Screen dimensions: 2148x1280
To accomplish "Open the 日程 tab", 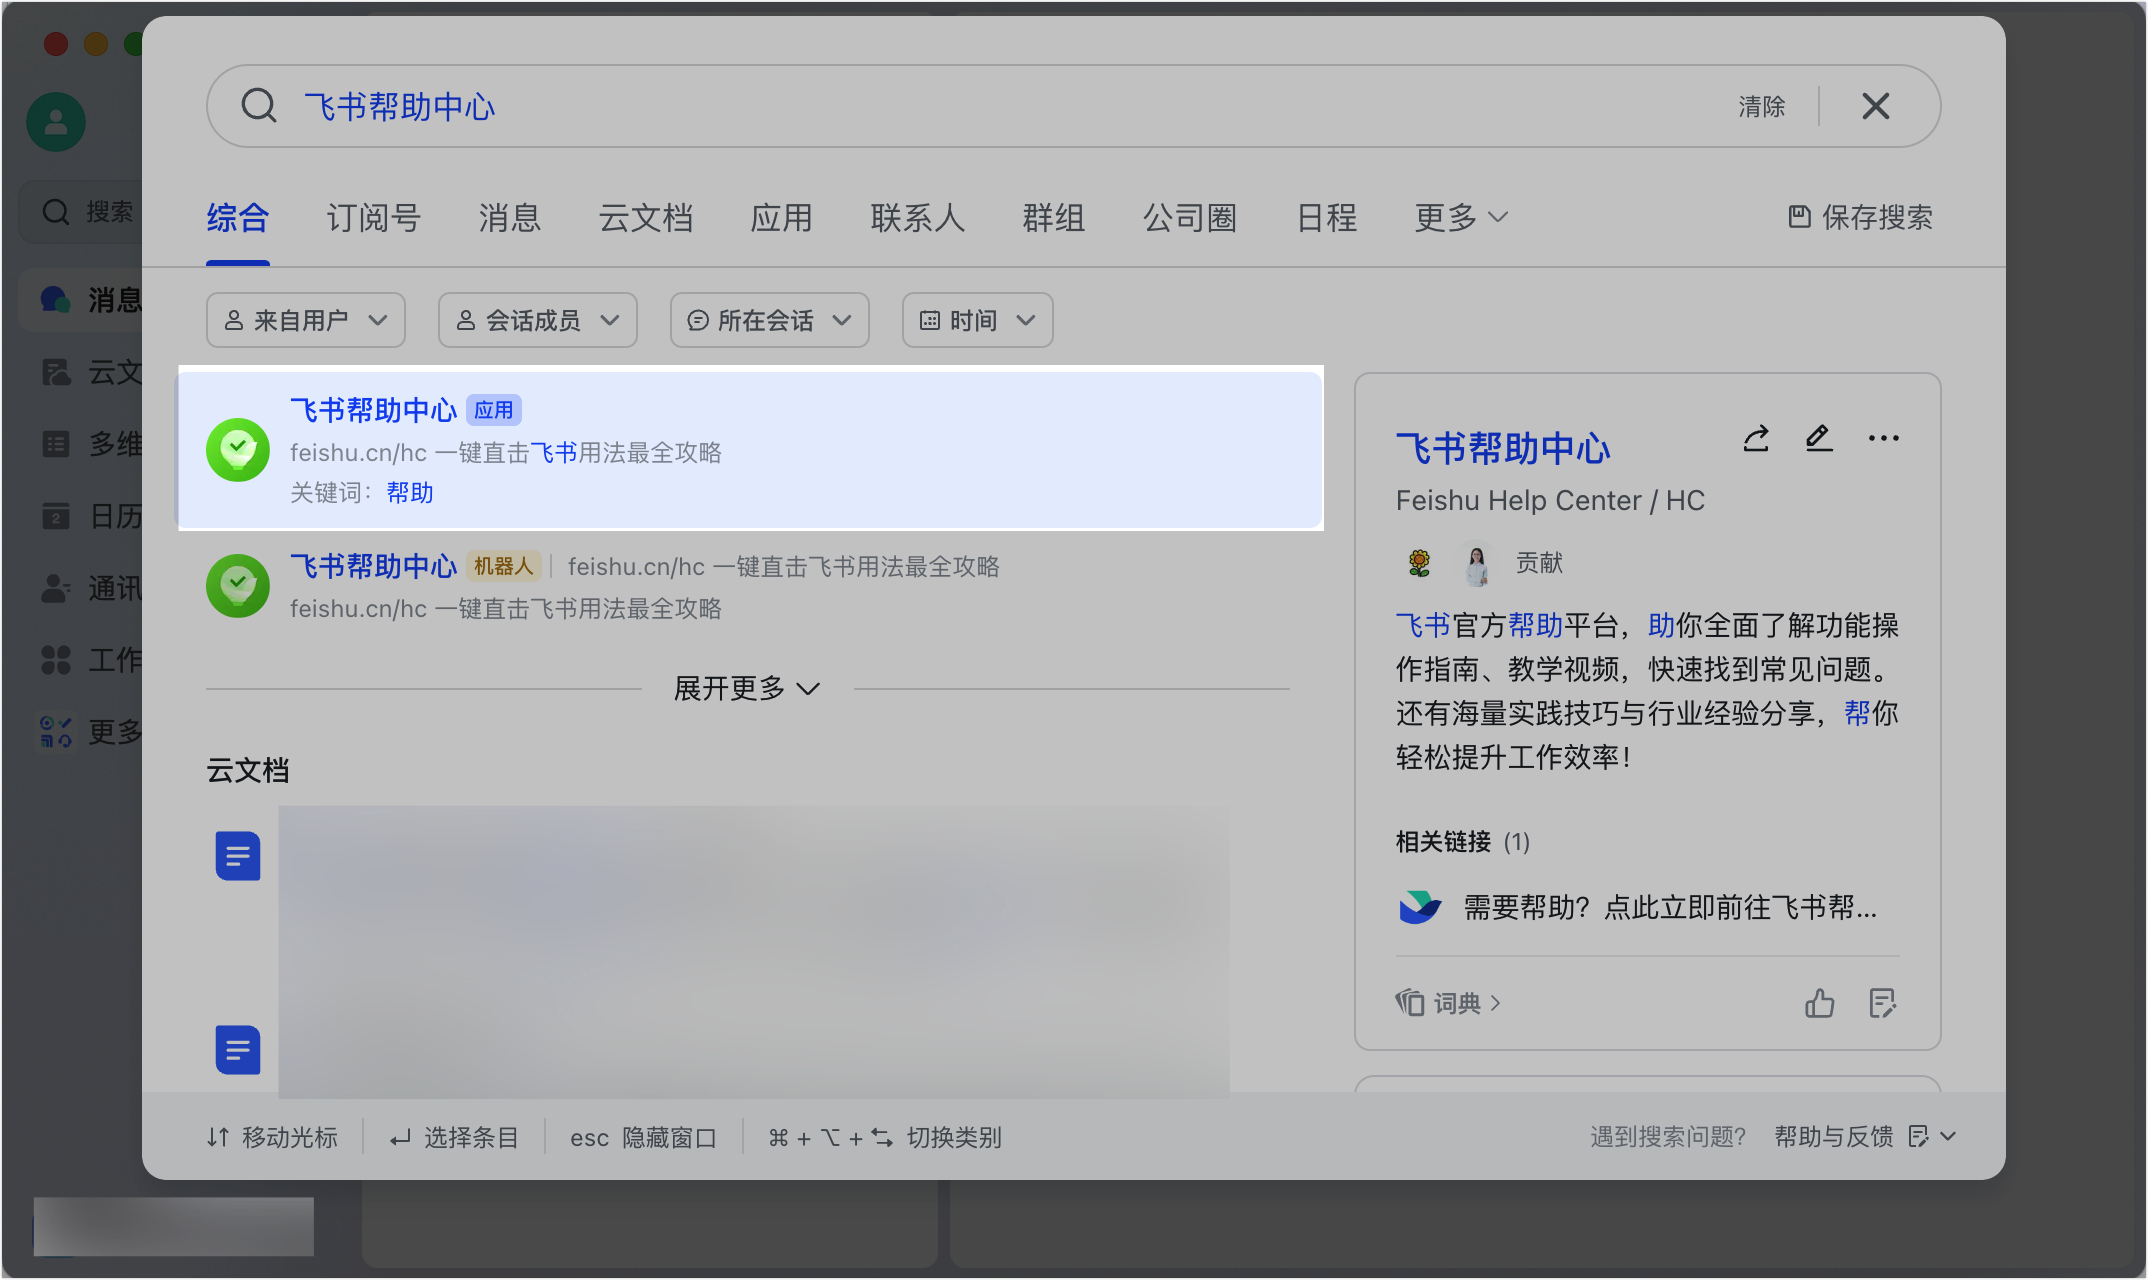I will click(x=1326, y=218).
